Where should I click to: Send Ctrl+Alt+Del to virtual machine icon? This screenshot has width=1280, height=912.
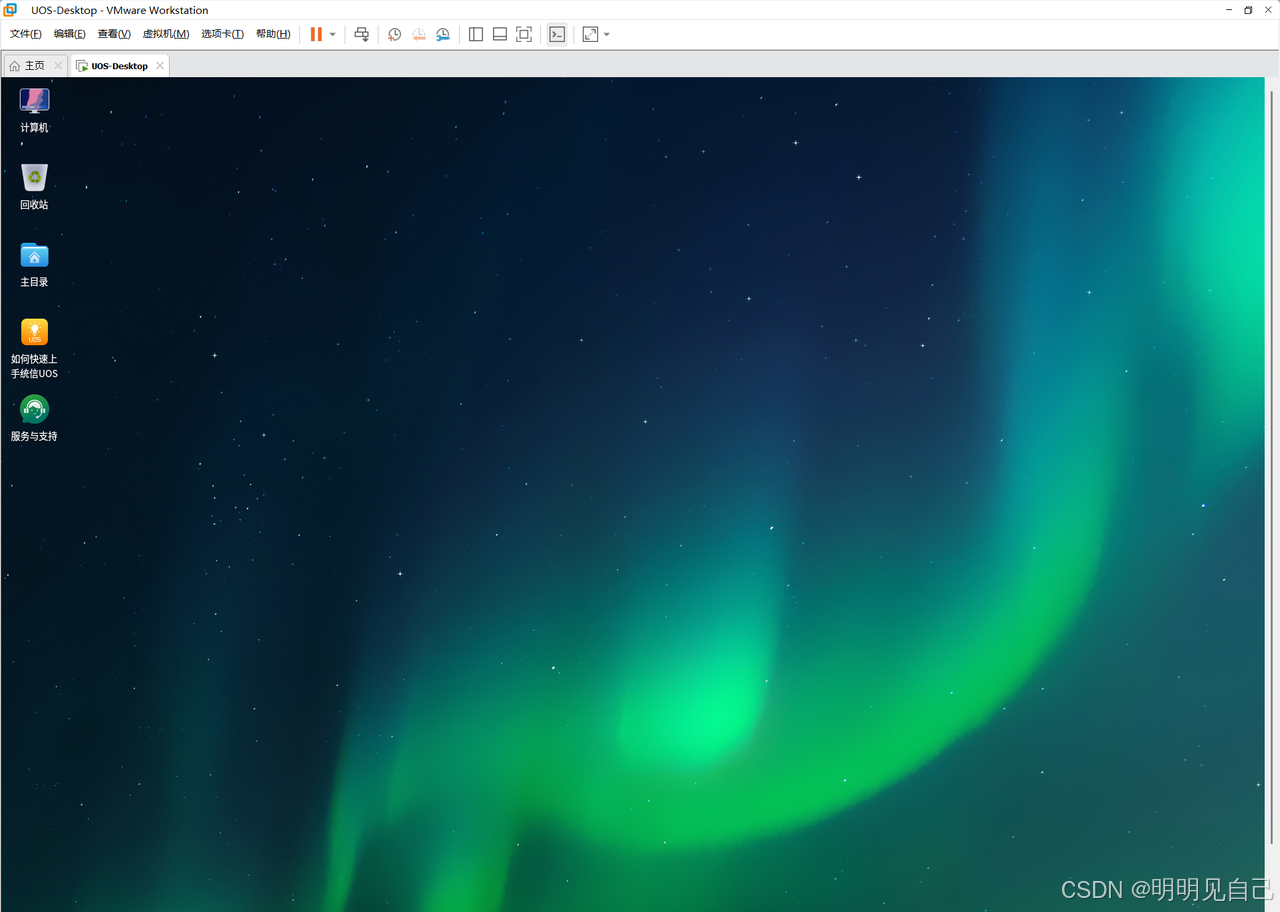click(x=362, y=34)
